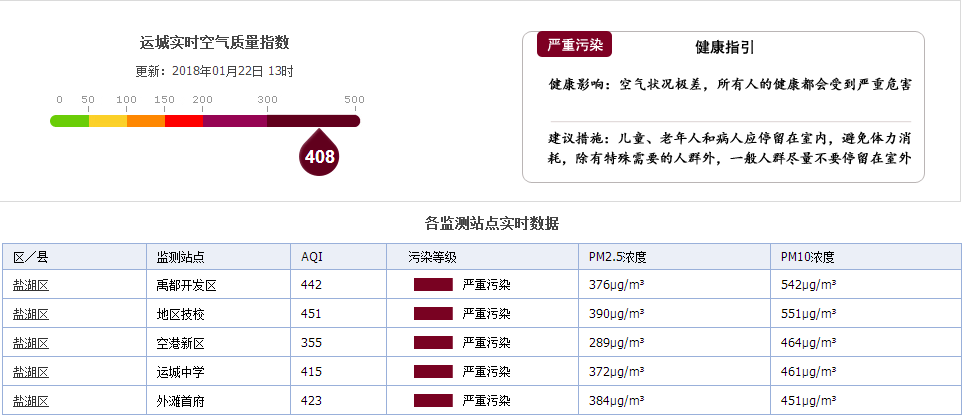
Task: Select the 外滩首府 station name
Action: [x=181, y=402]
